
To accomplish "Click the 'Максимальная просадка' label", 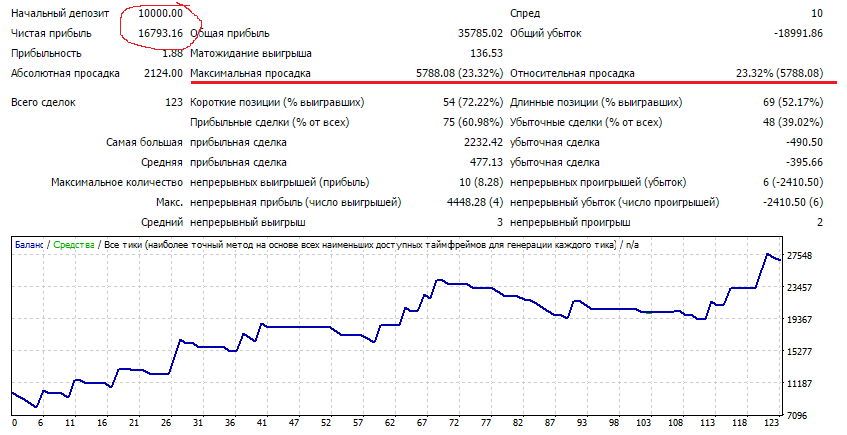I will [251, 73].
